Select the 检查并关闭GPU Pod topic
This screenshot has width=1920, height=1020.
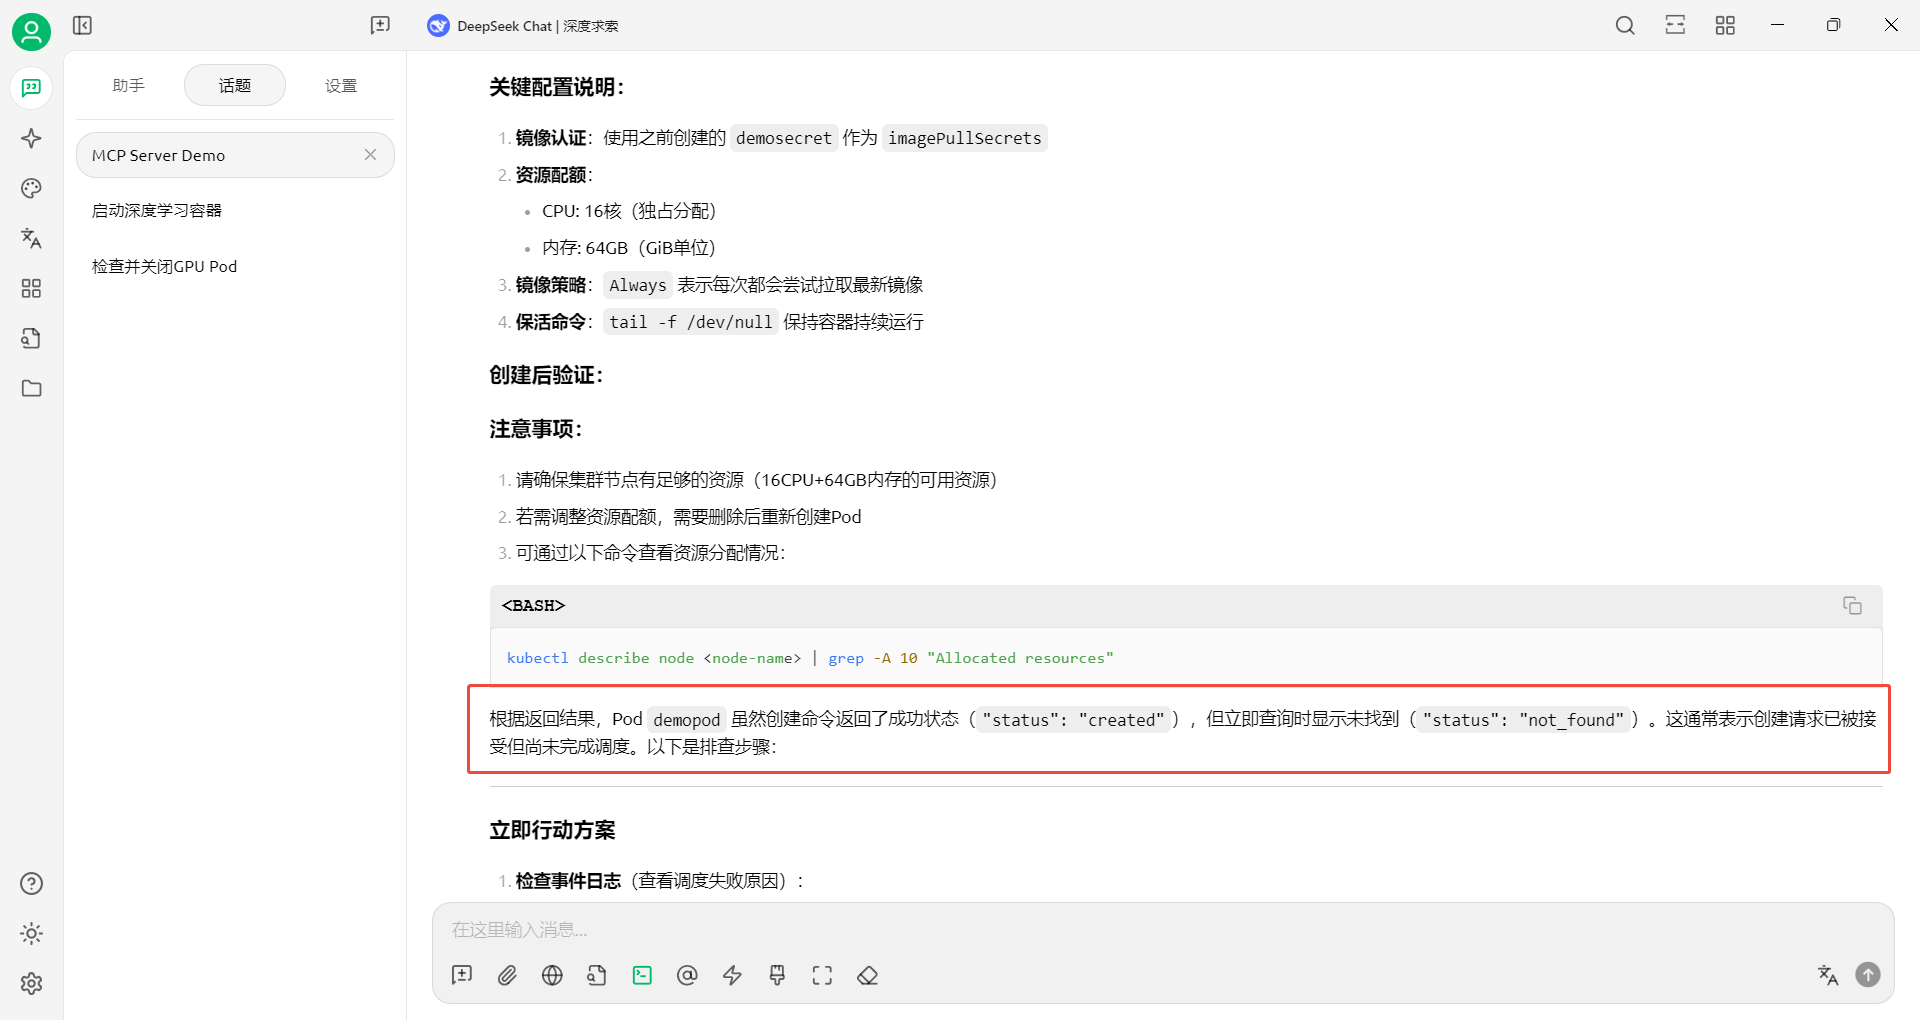165,266
